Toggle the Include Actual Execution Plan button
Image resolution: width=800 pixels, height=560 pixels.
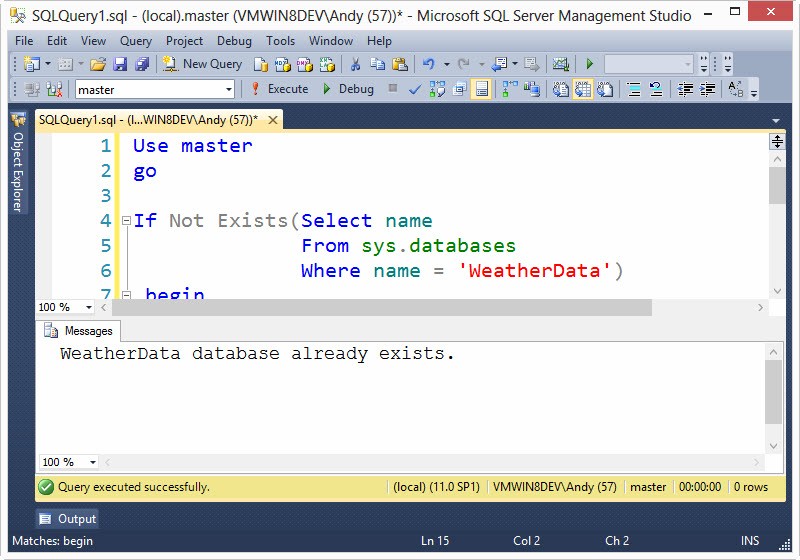(x=509, y=89)
